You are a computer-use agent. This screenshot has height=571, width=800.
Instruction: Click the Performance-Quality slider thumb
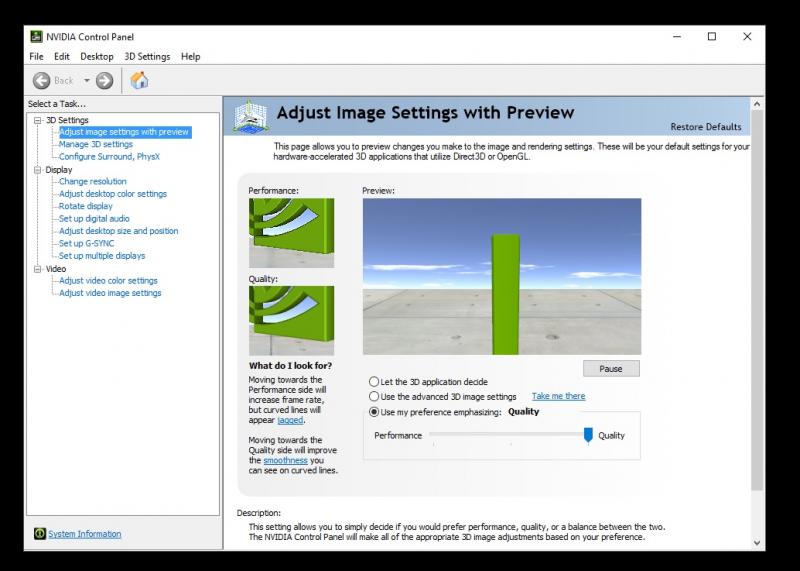[x=588, y=435]
